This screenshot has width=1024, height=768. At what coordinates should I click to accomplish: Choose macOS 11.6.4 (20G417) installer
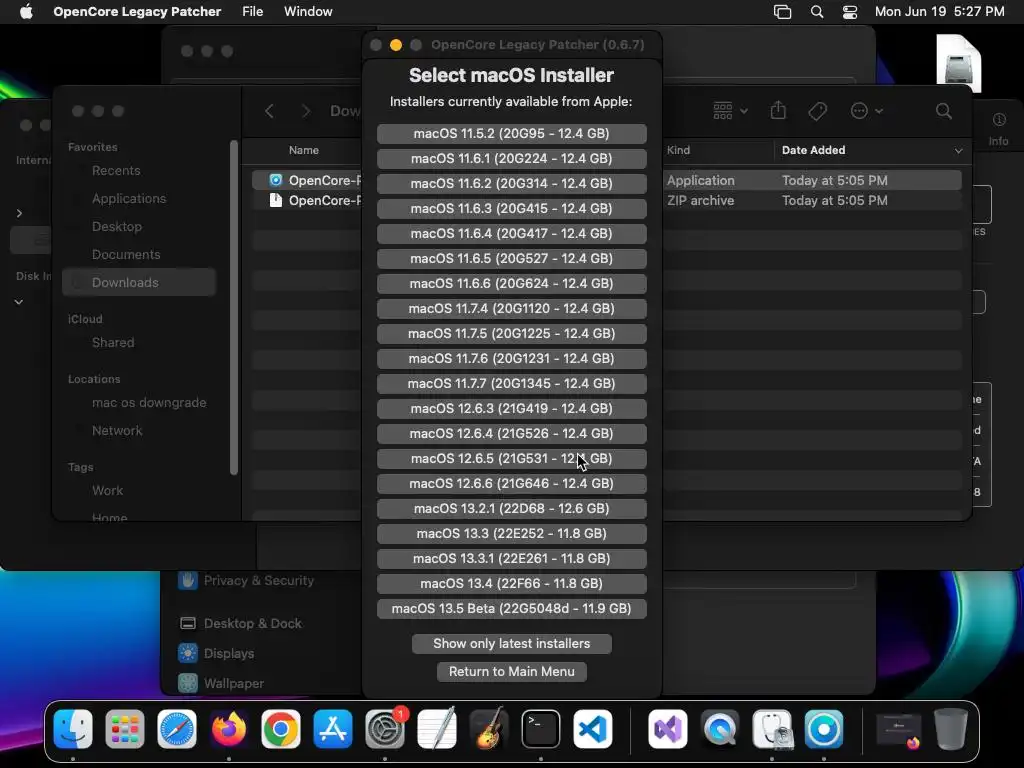511,233
